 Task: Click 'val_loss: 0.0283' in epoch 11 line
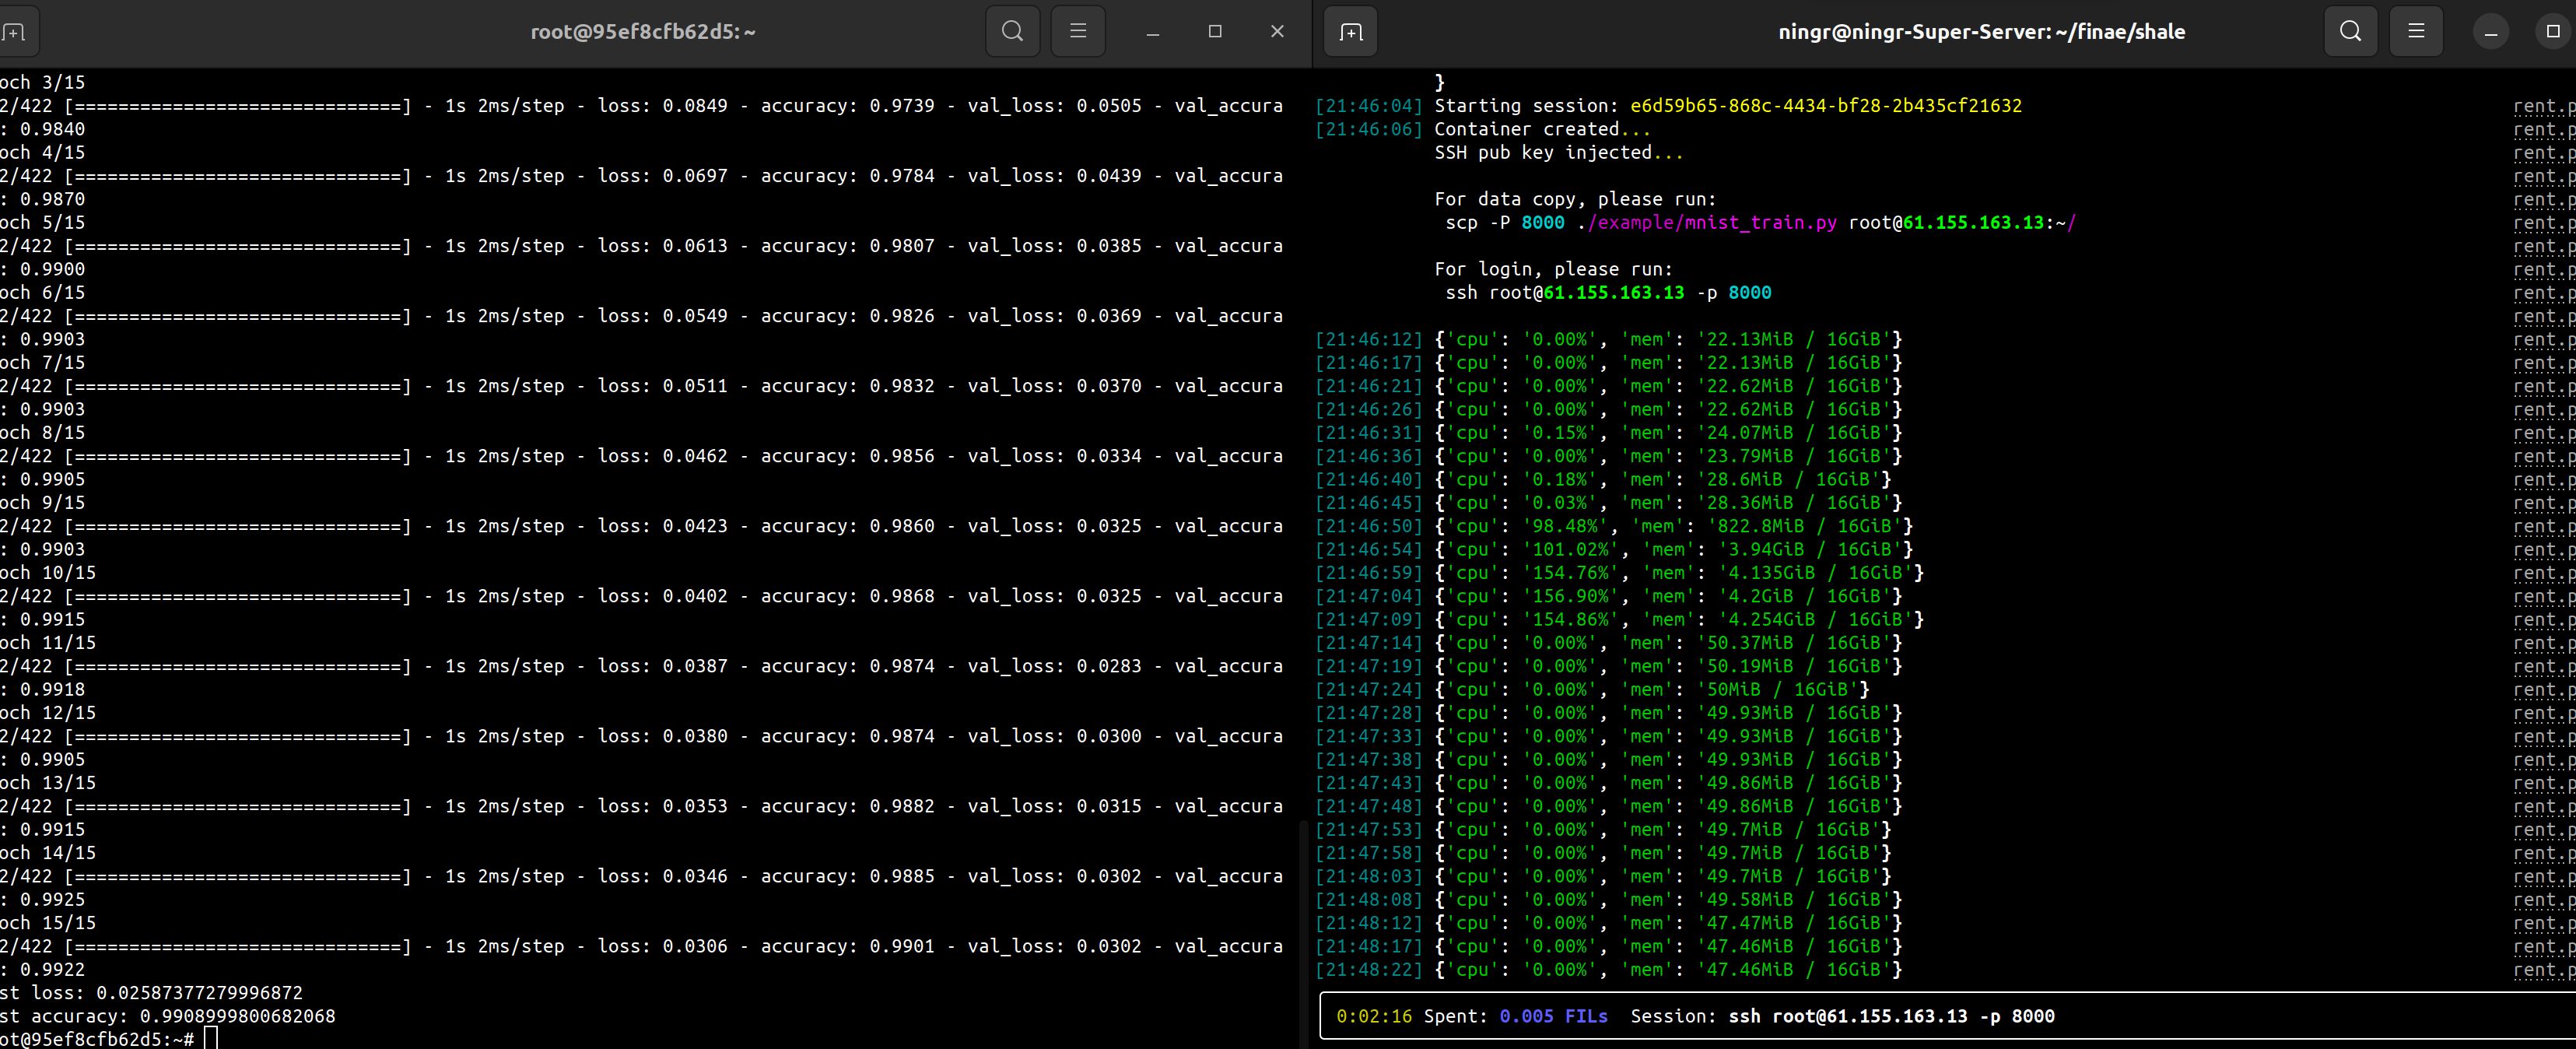tap(1054, 666)
